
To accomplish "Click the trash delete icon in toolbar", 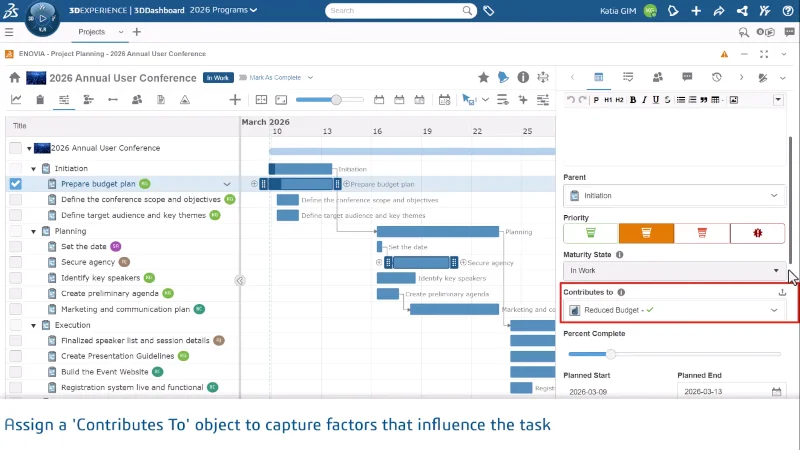I will pos(40,100).
